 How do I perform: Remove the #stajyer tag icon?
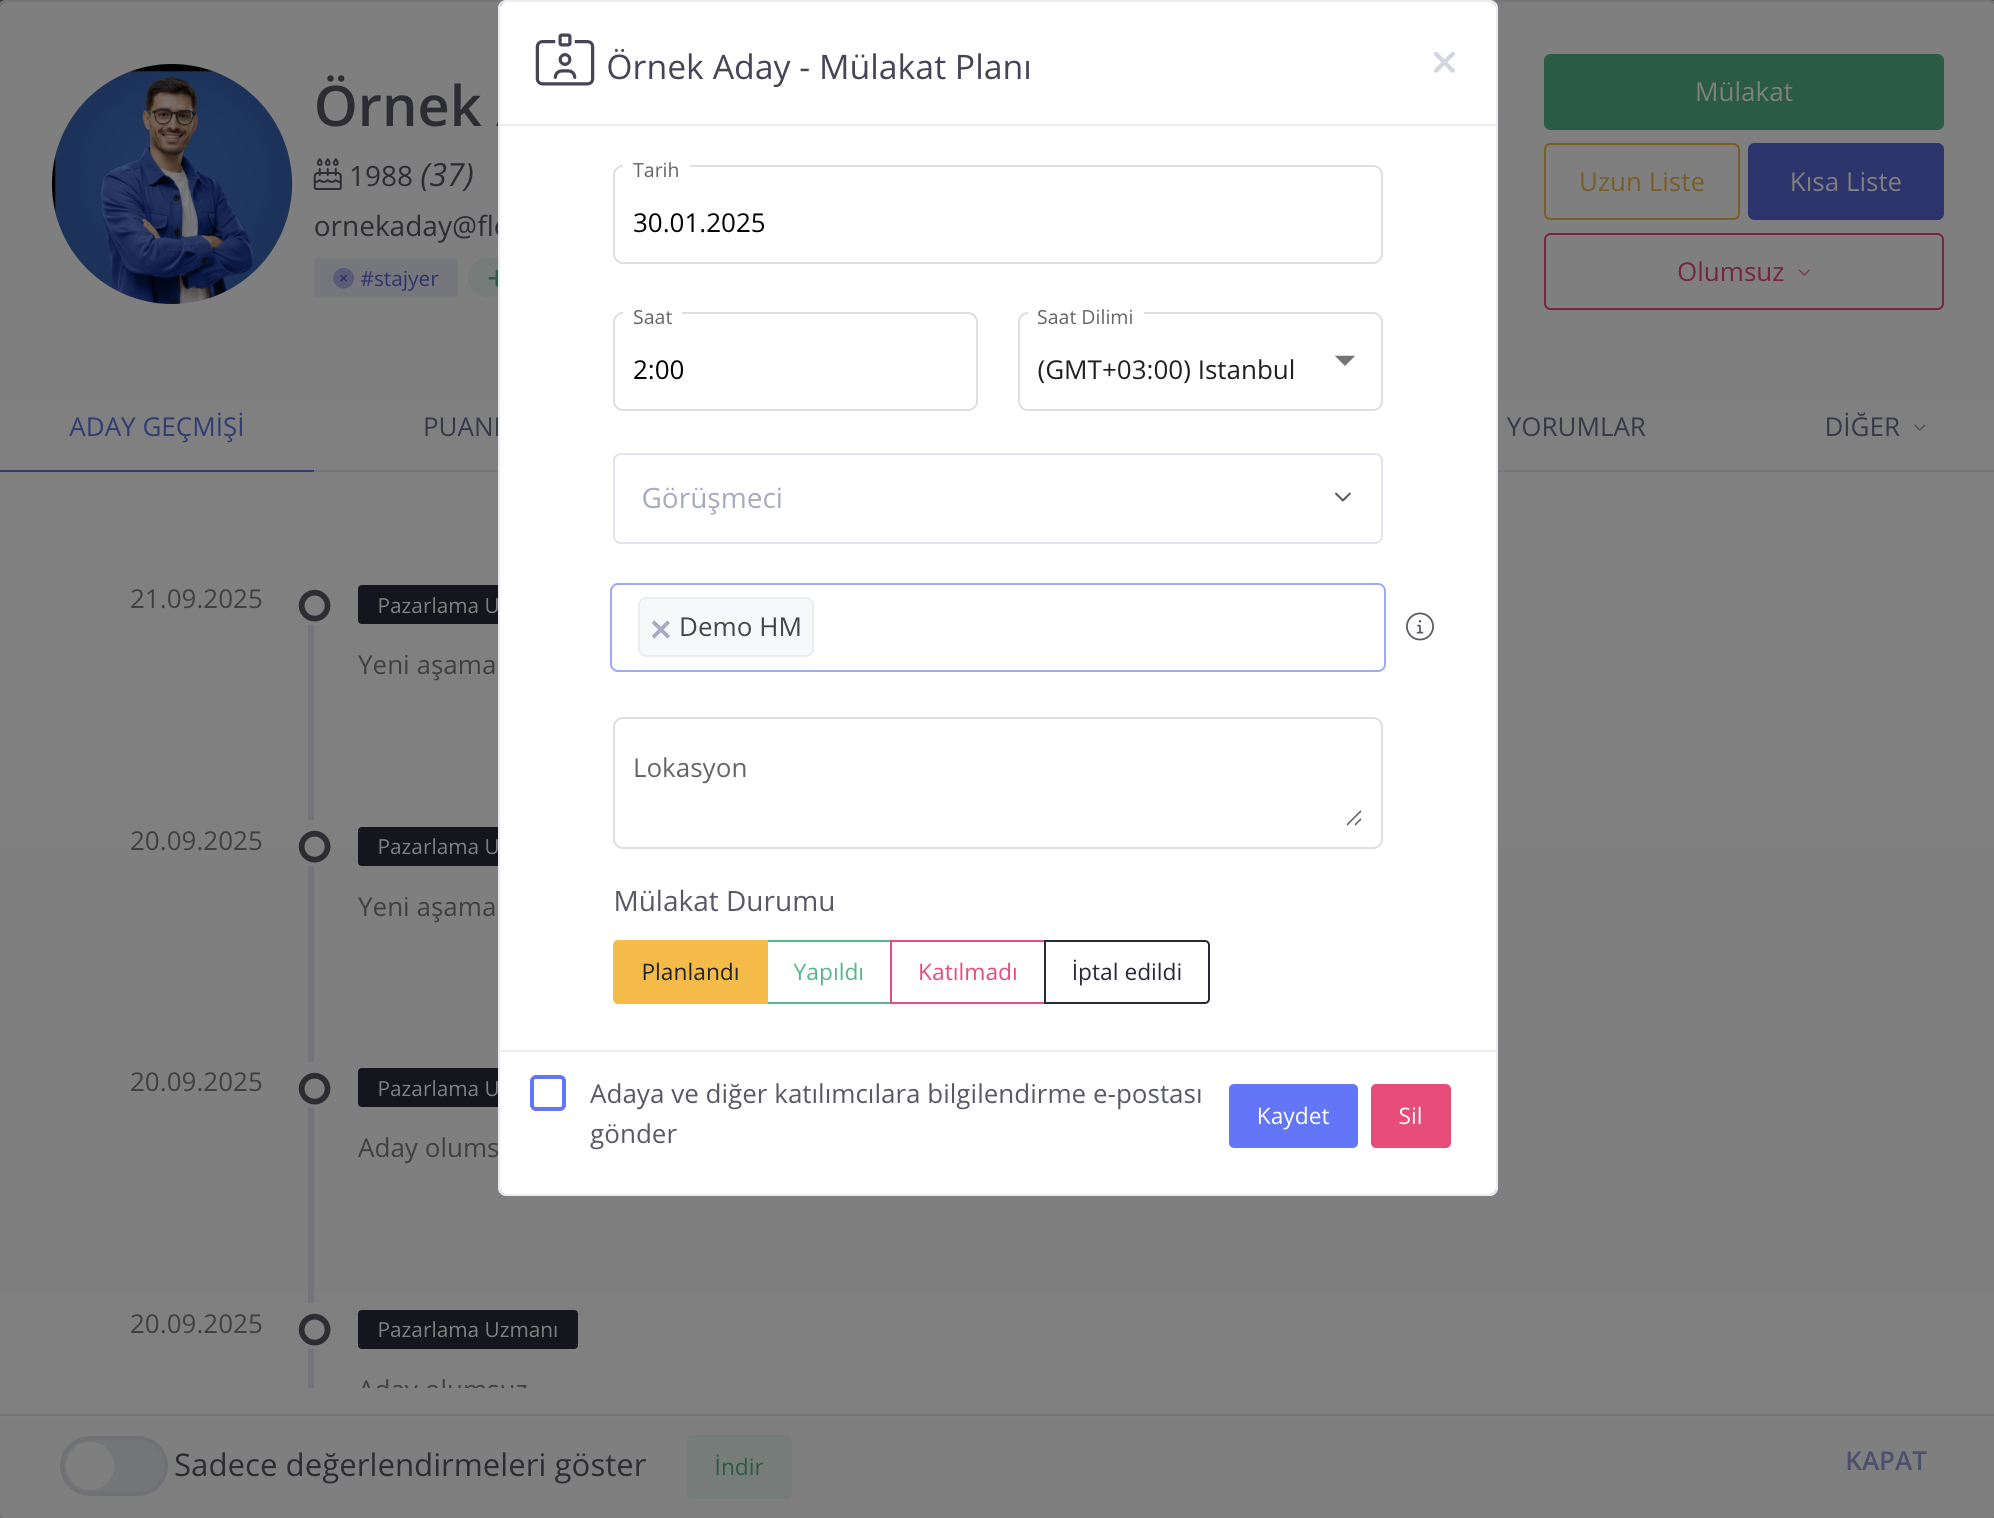pos(343,278)
